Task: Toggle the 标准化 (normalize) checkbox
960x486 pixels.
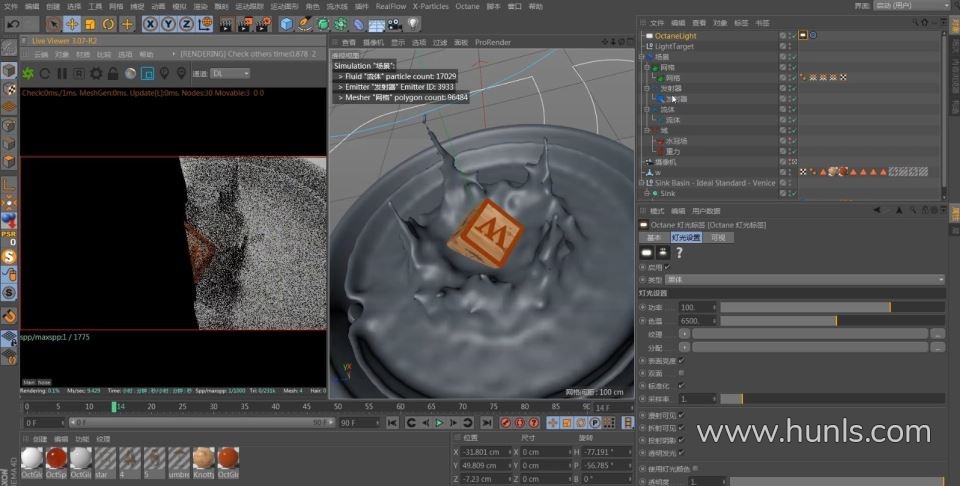Action: (x=681, y=385)
